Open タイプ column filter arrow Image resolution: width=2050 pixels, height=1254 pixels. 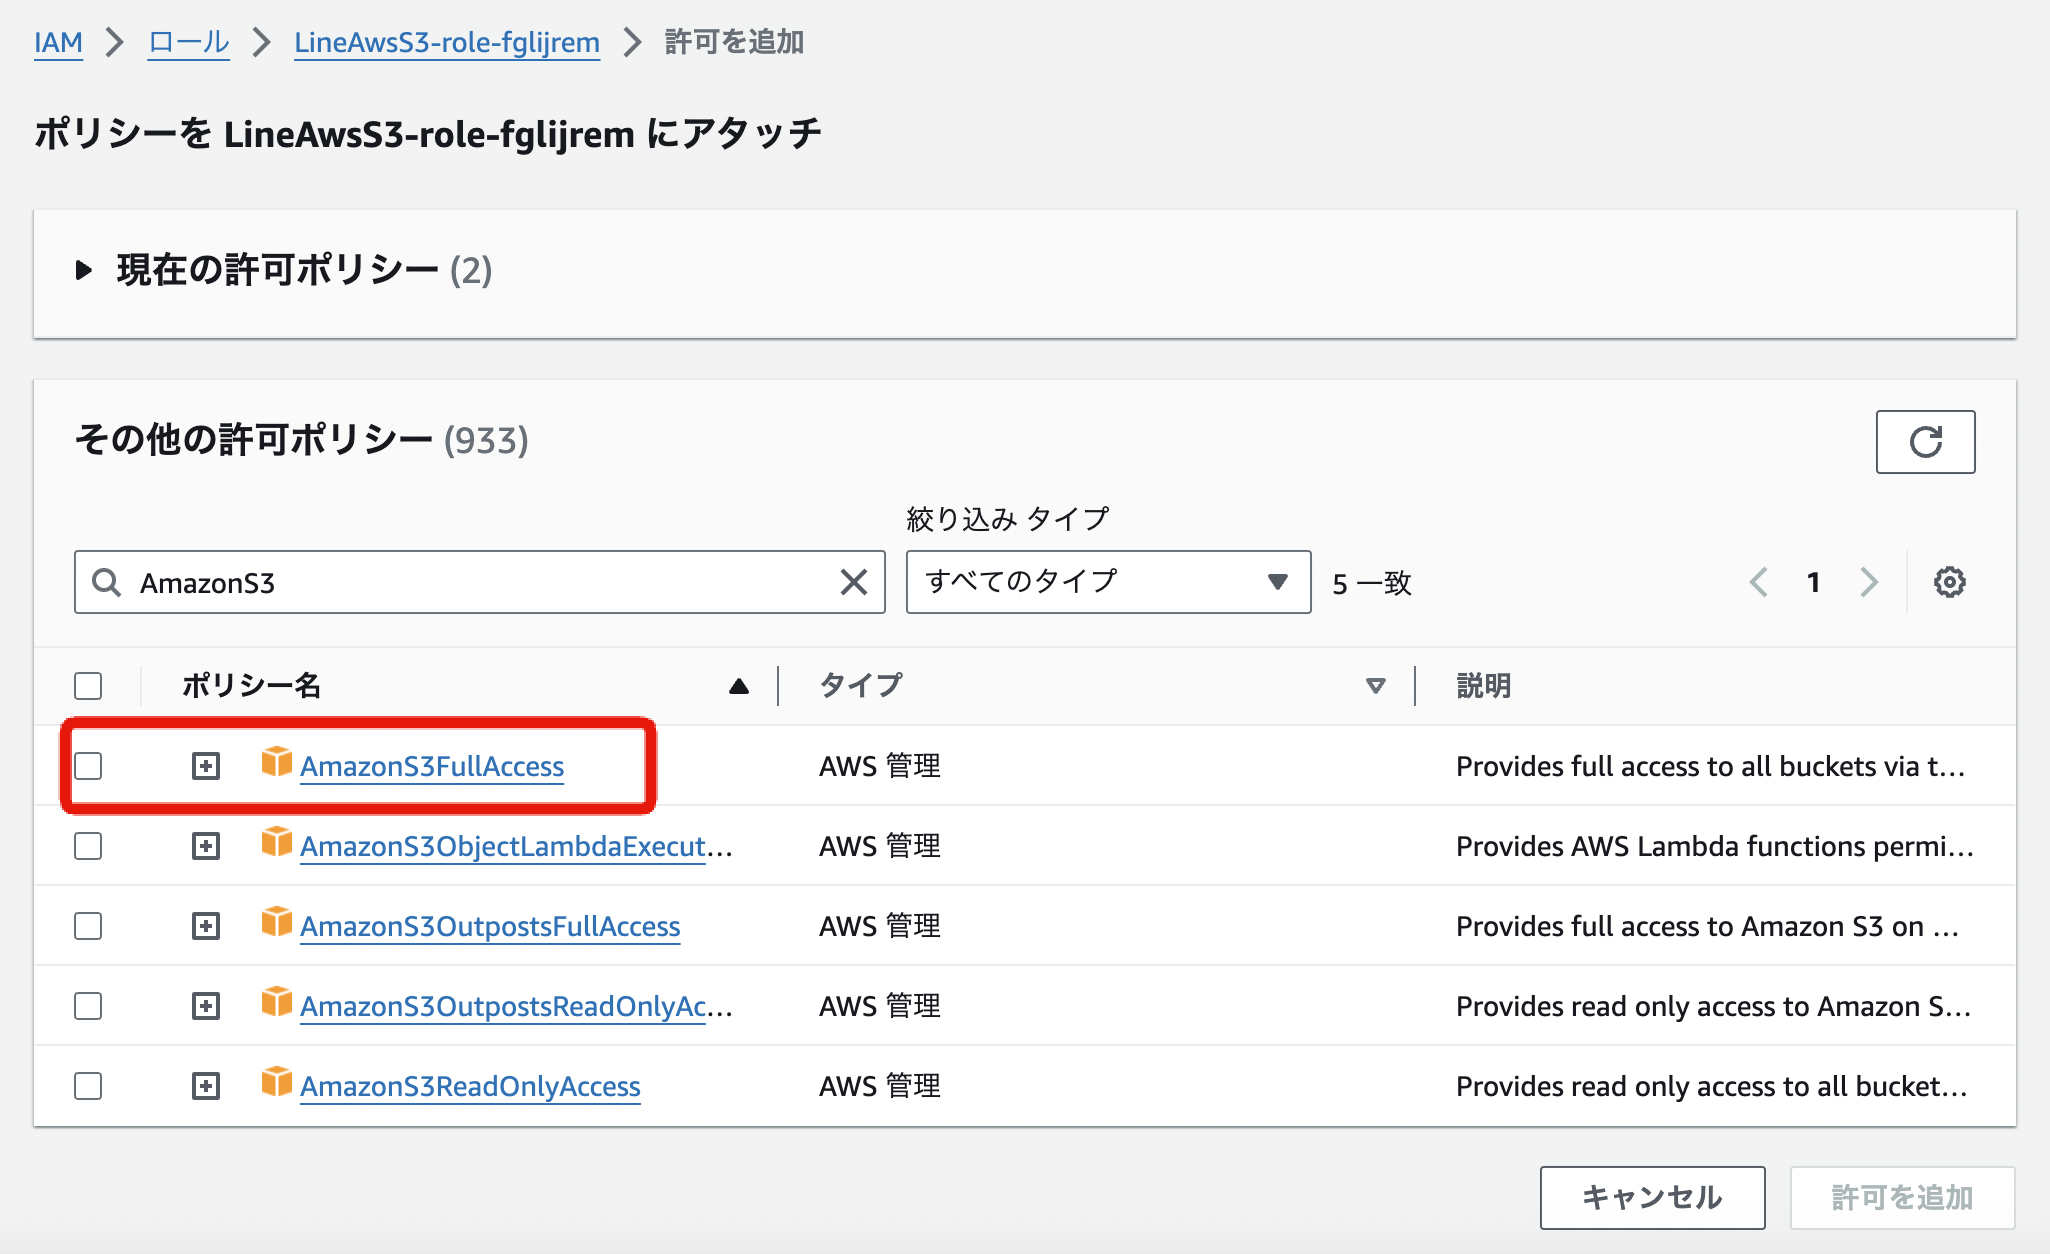point(1375,686)
